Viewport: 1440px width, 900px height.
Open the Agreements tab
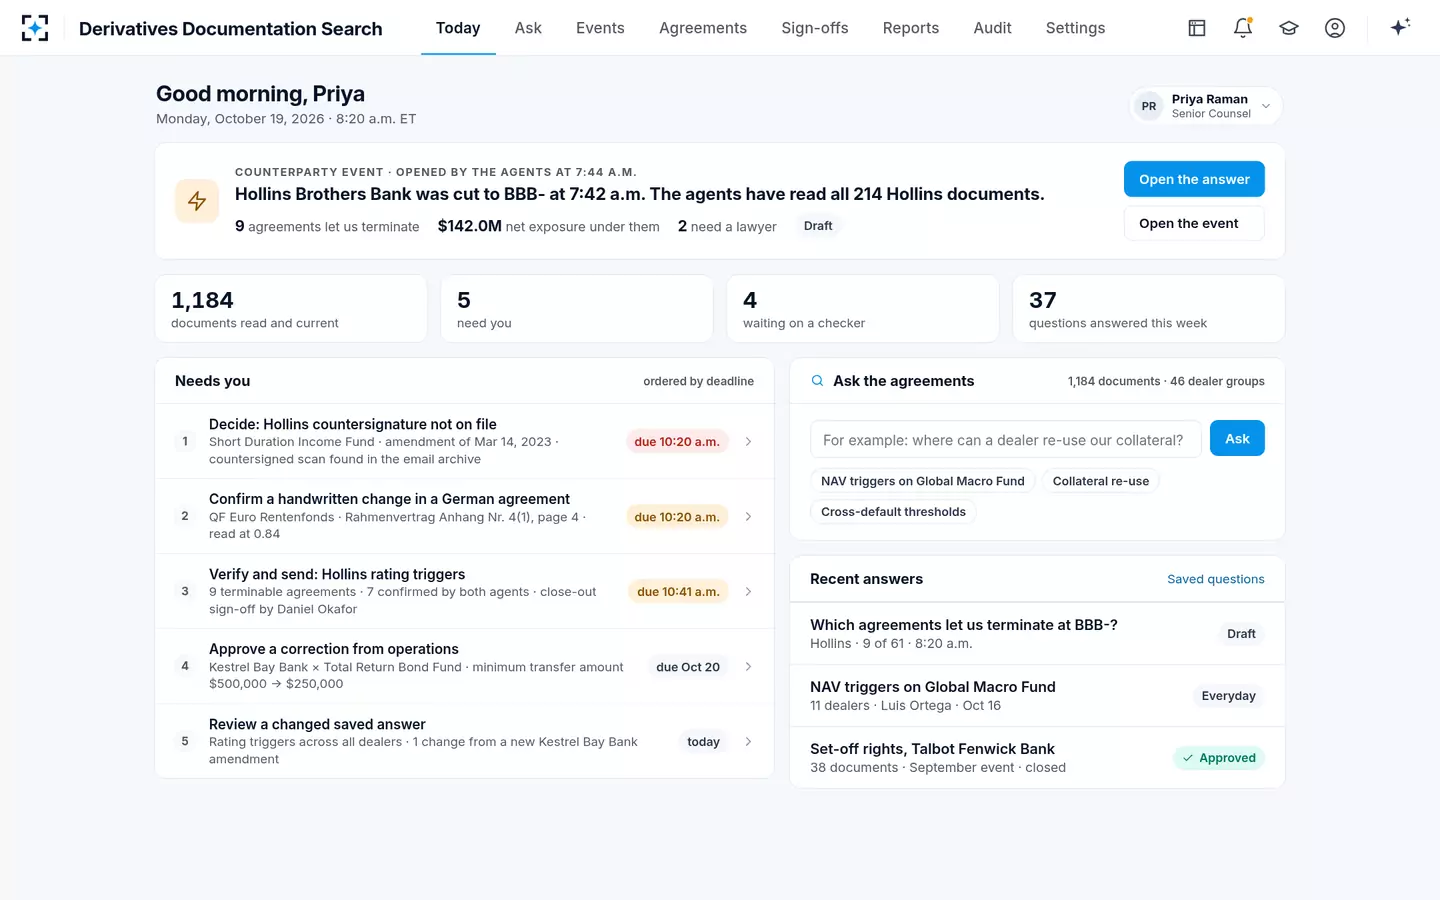tap(703, 28)
